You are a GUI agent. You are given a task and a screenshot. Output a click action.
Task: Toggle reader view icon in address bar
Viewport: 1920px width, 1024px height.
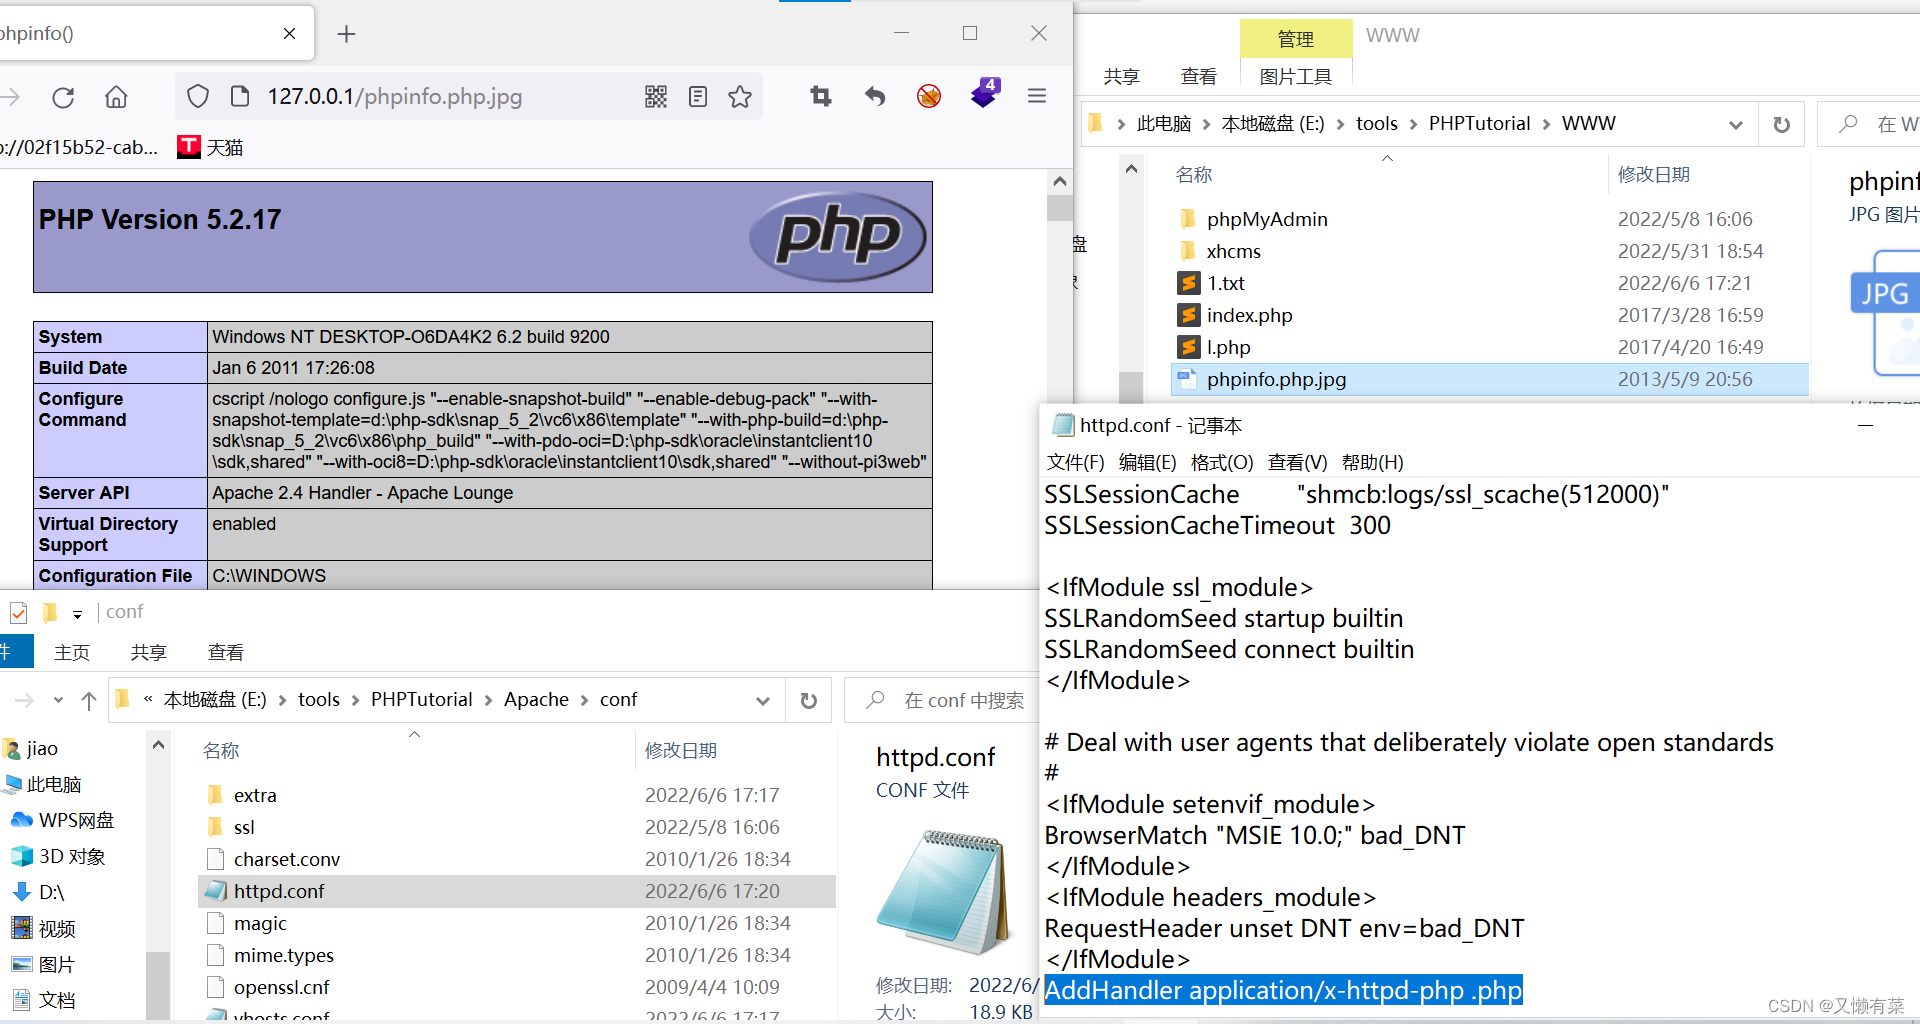[x=698, y=96]
